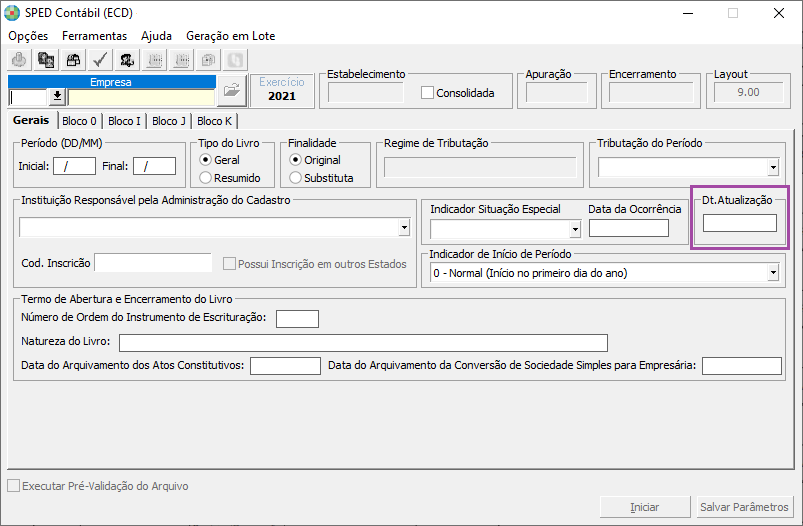The height and width of the screenshot is (526, 803).
Task: Click the grayed stamp icon in the toolbar
Action: point(19,60)
